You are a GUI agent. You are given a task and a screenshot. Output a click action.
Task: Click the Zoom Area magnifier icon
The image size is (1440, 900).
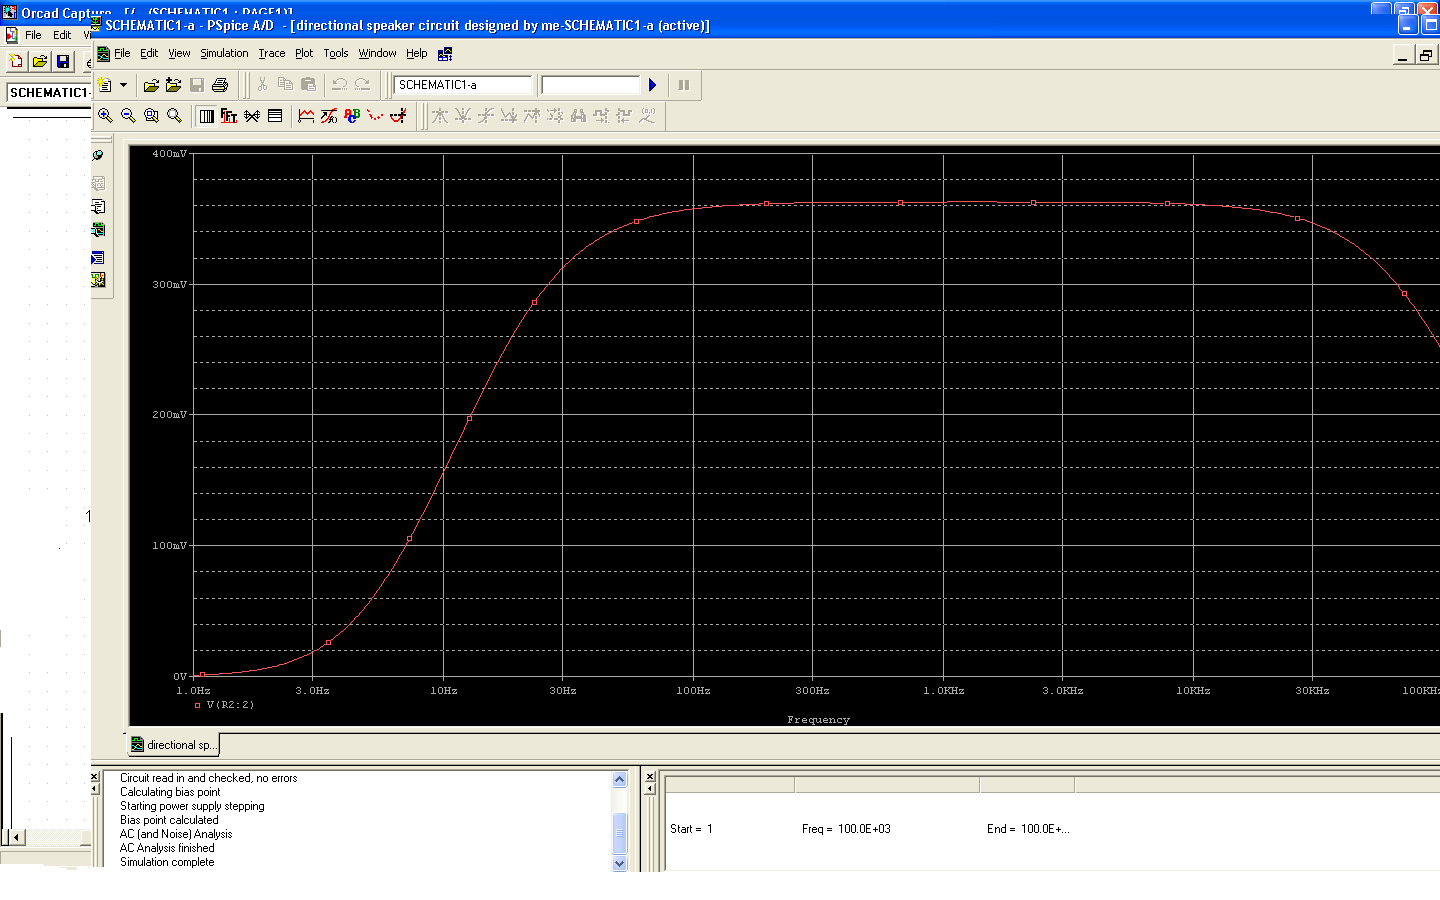[x=151, y=116]
